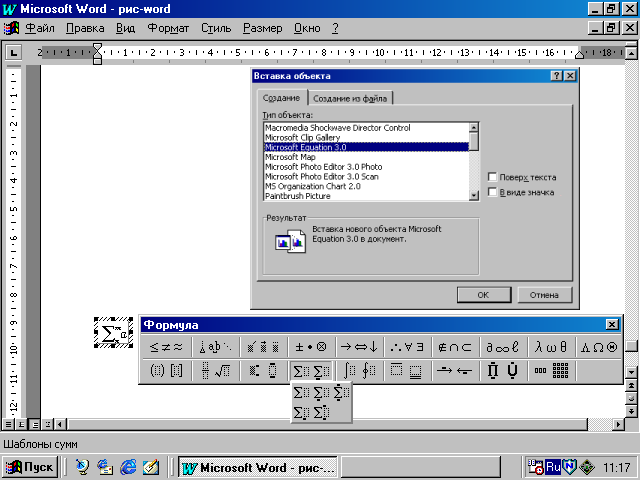Screen dimensions: 640x480
Task: Open underbar and overbar templates palette
Action: [407, 371]
